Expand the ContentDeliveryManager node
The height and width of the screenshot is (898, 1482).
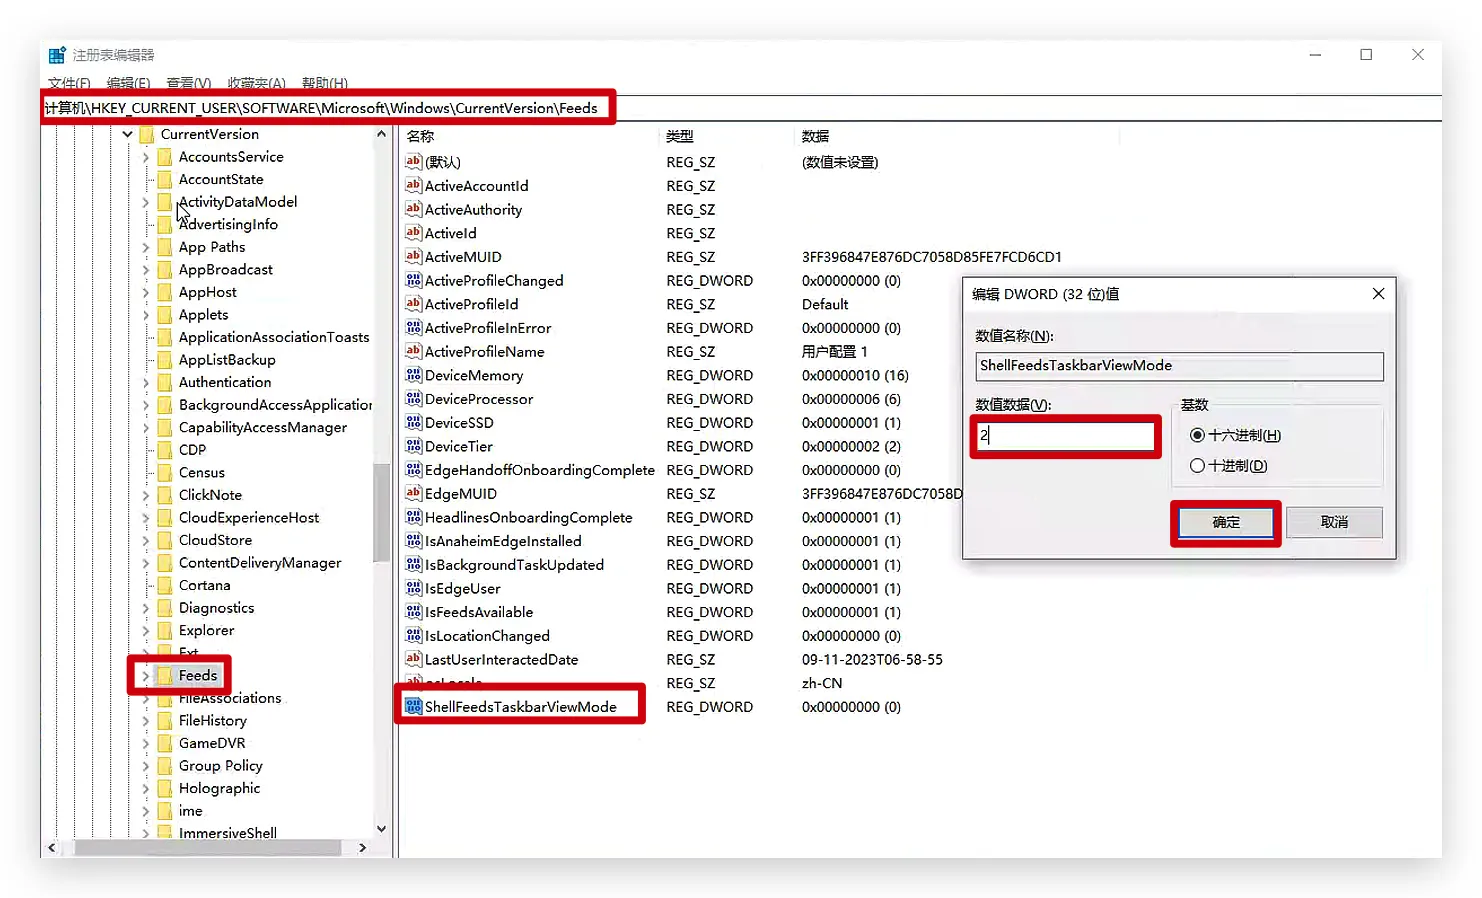145,563
